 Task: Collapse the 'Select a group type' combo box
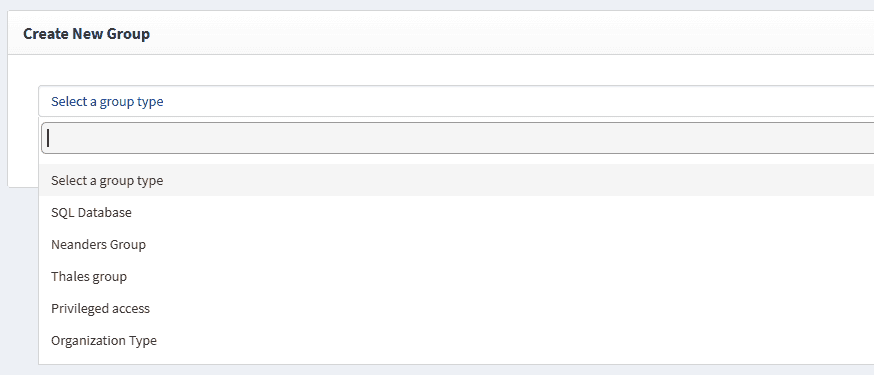click(x=456, y=101)
